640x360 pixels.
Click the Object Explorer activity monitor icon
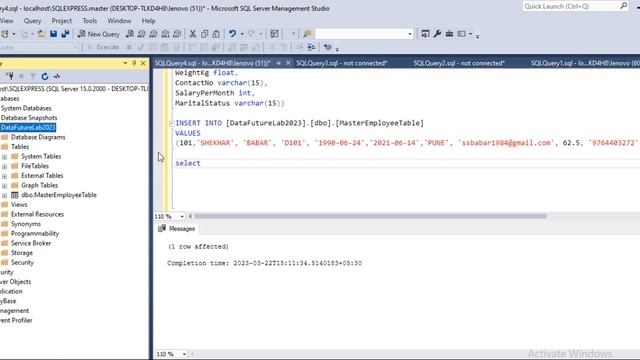coord(57,76)
